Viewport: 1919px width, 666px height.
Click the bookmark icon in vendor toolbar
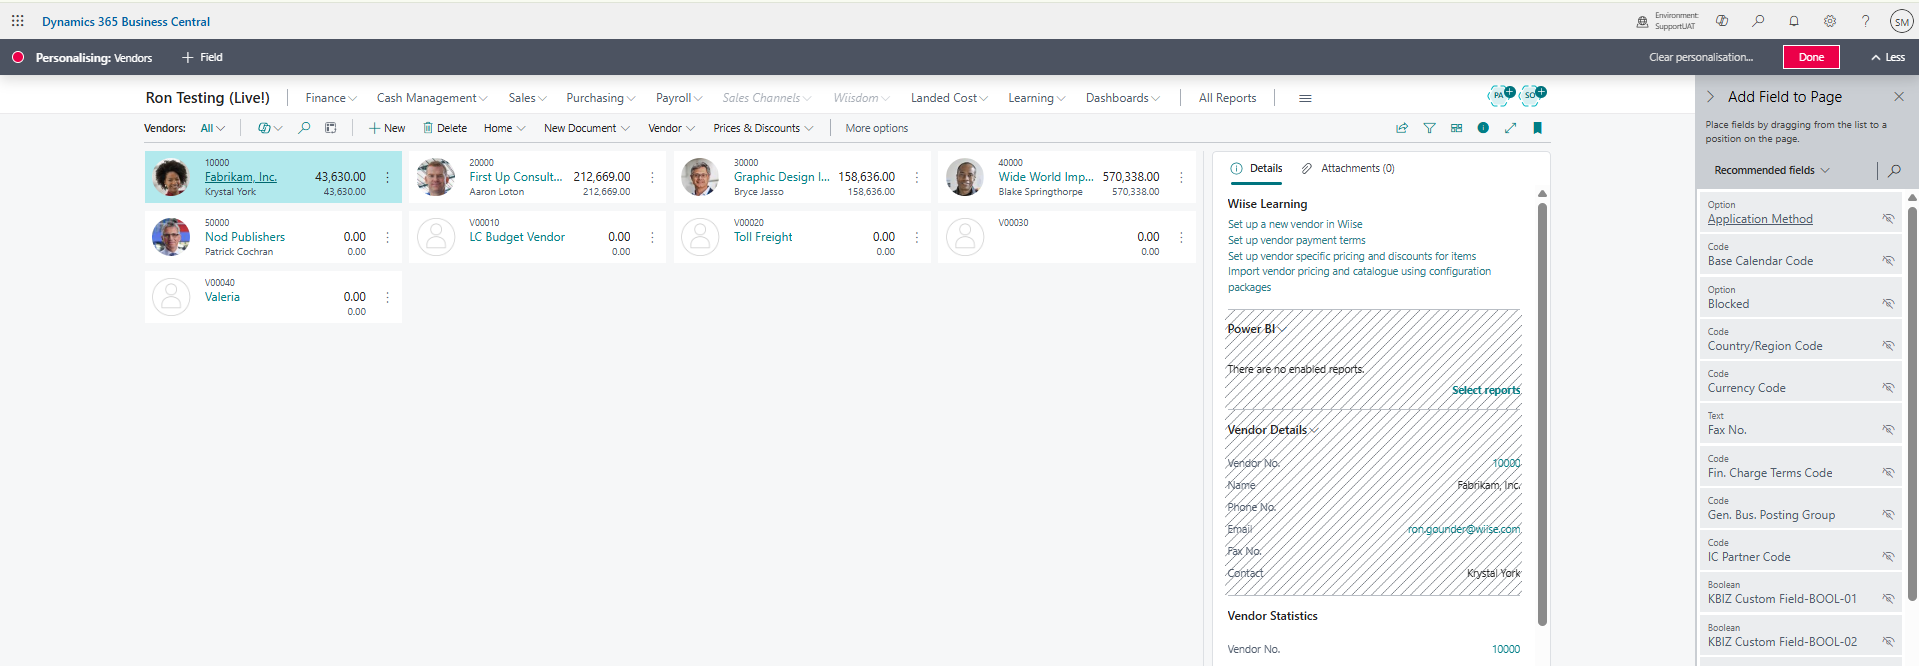[x=1537, y=128]
